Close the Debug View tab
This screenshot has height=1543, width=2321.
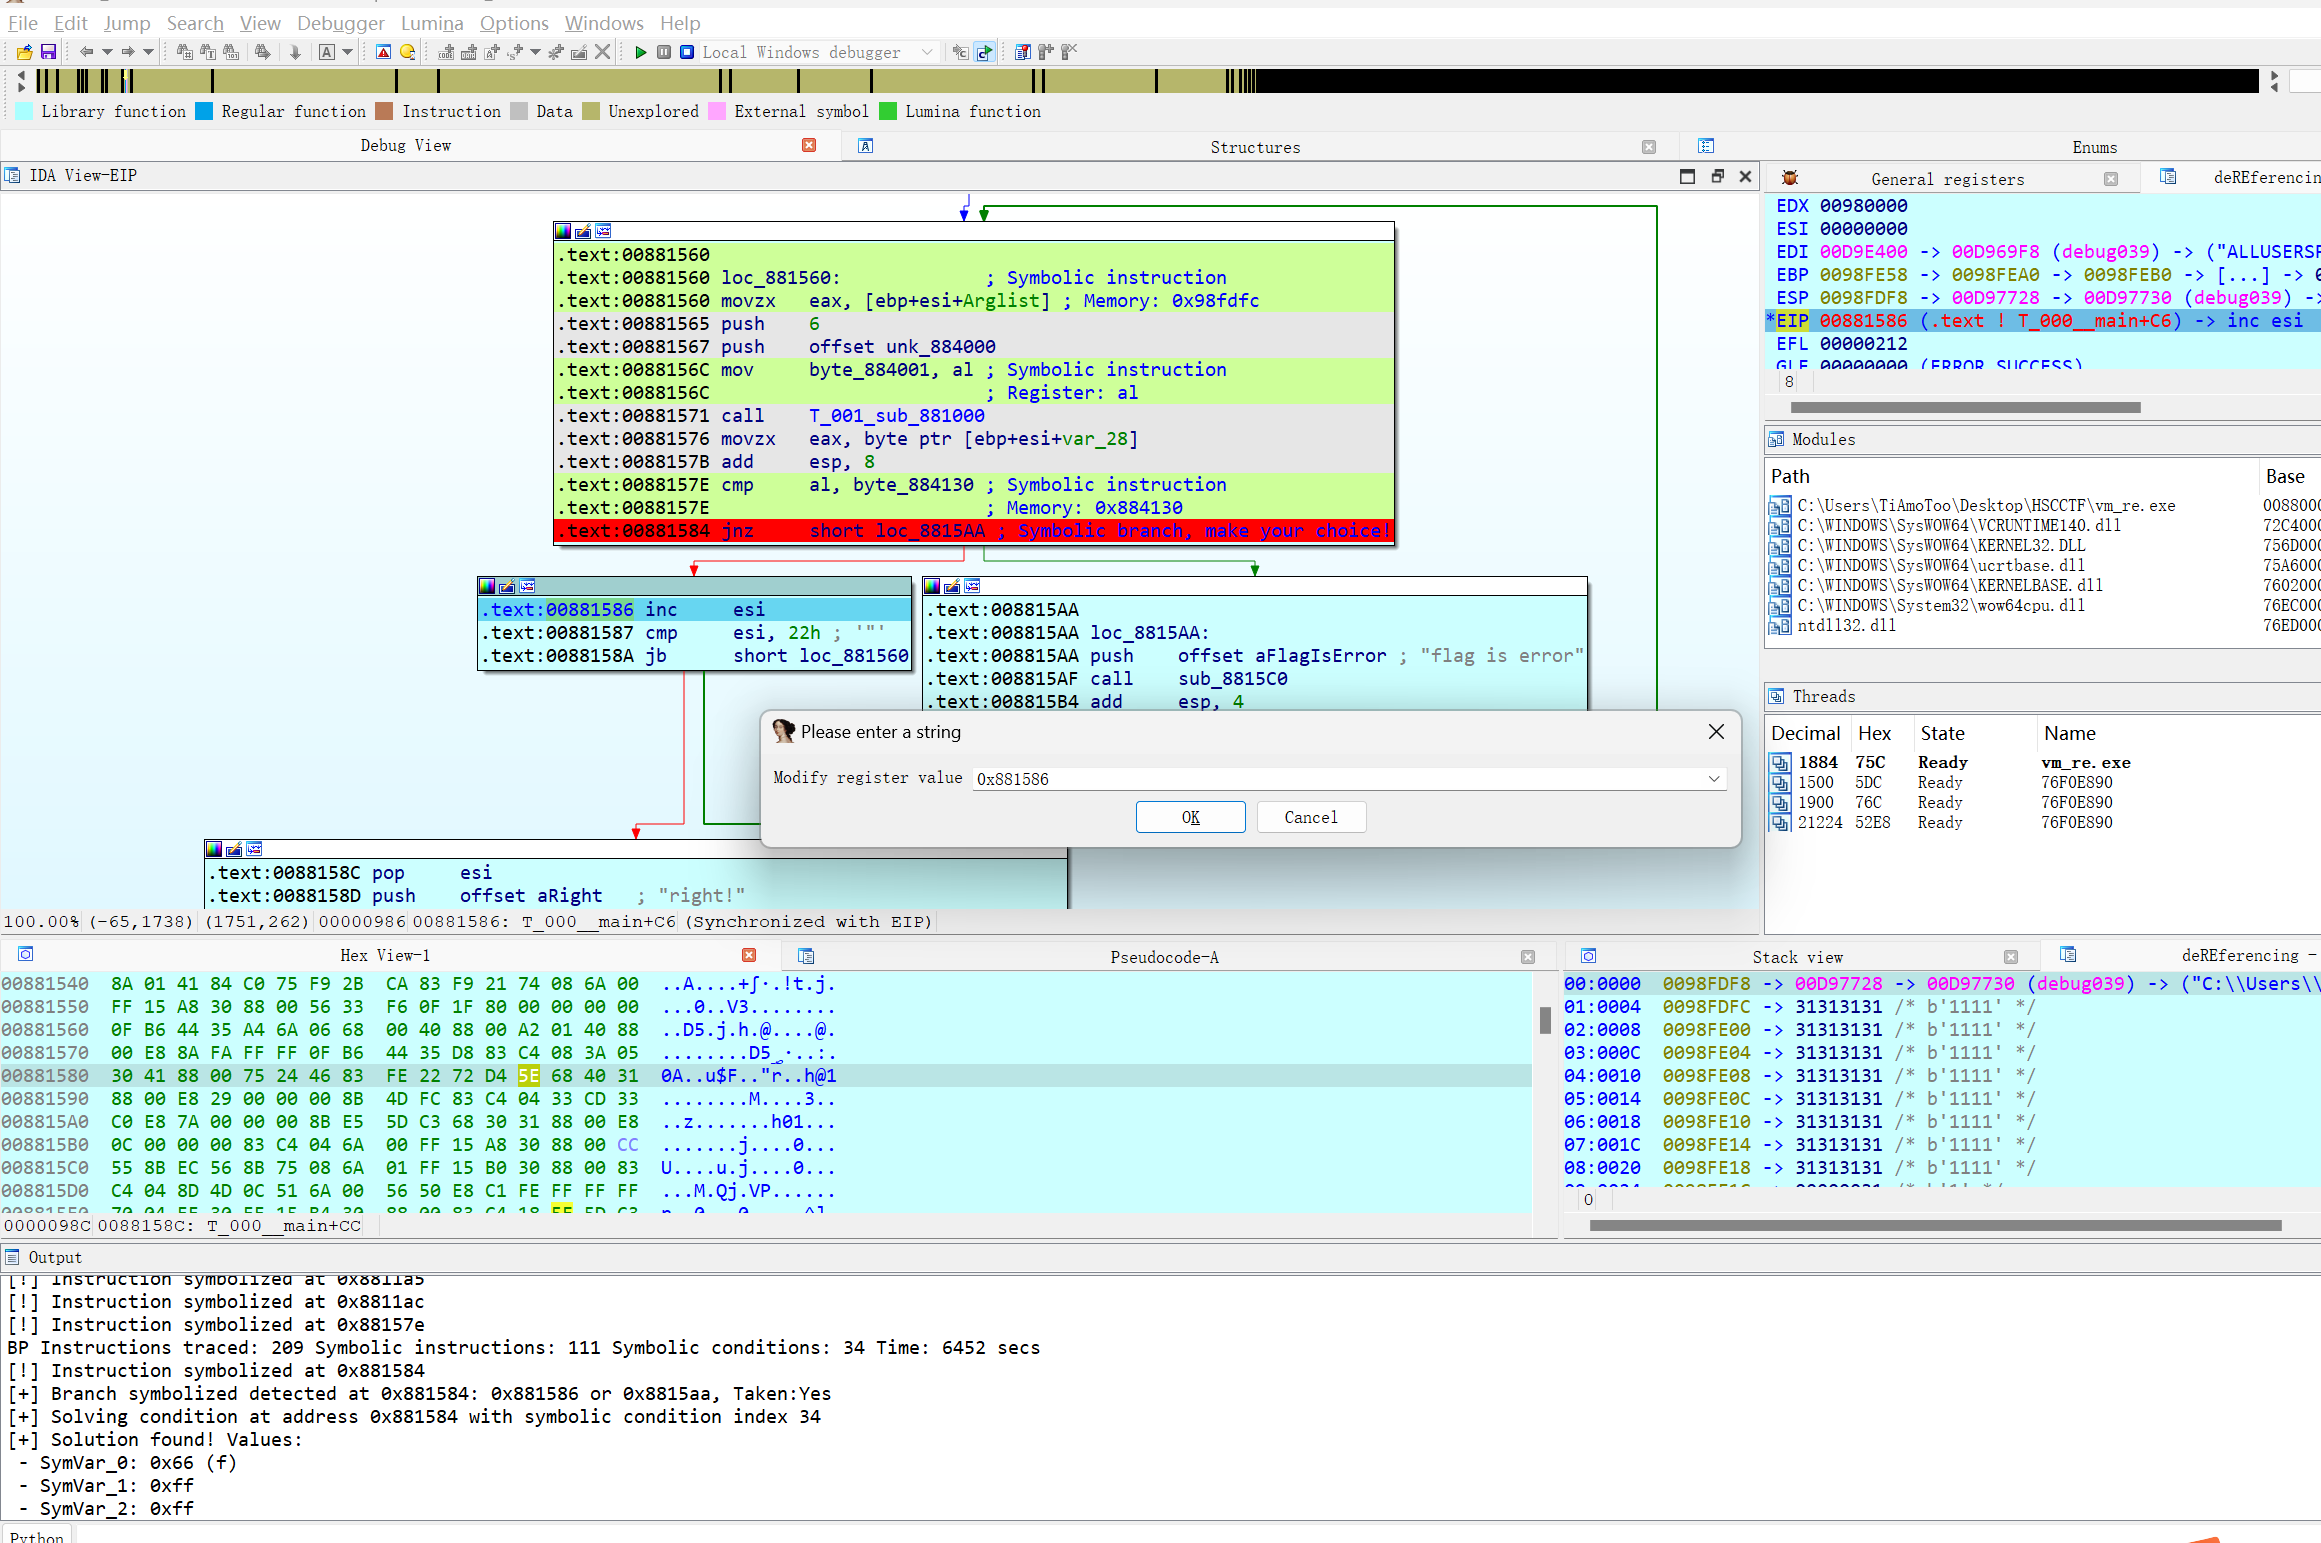809,145
